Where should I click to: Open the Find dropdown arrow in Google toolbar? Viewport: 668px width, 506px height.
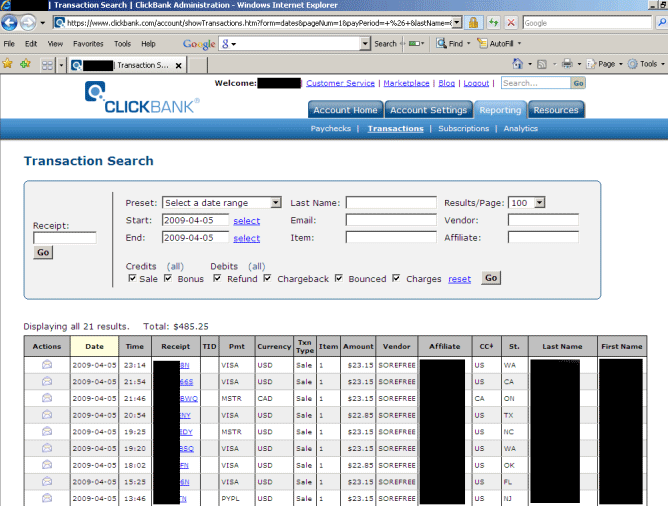point(468,43)
